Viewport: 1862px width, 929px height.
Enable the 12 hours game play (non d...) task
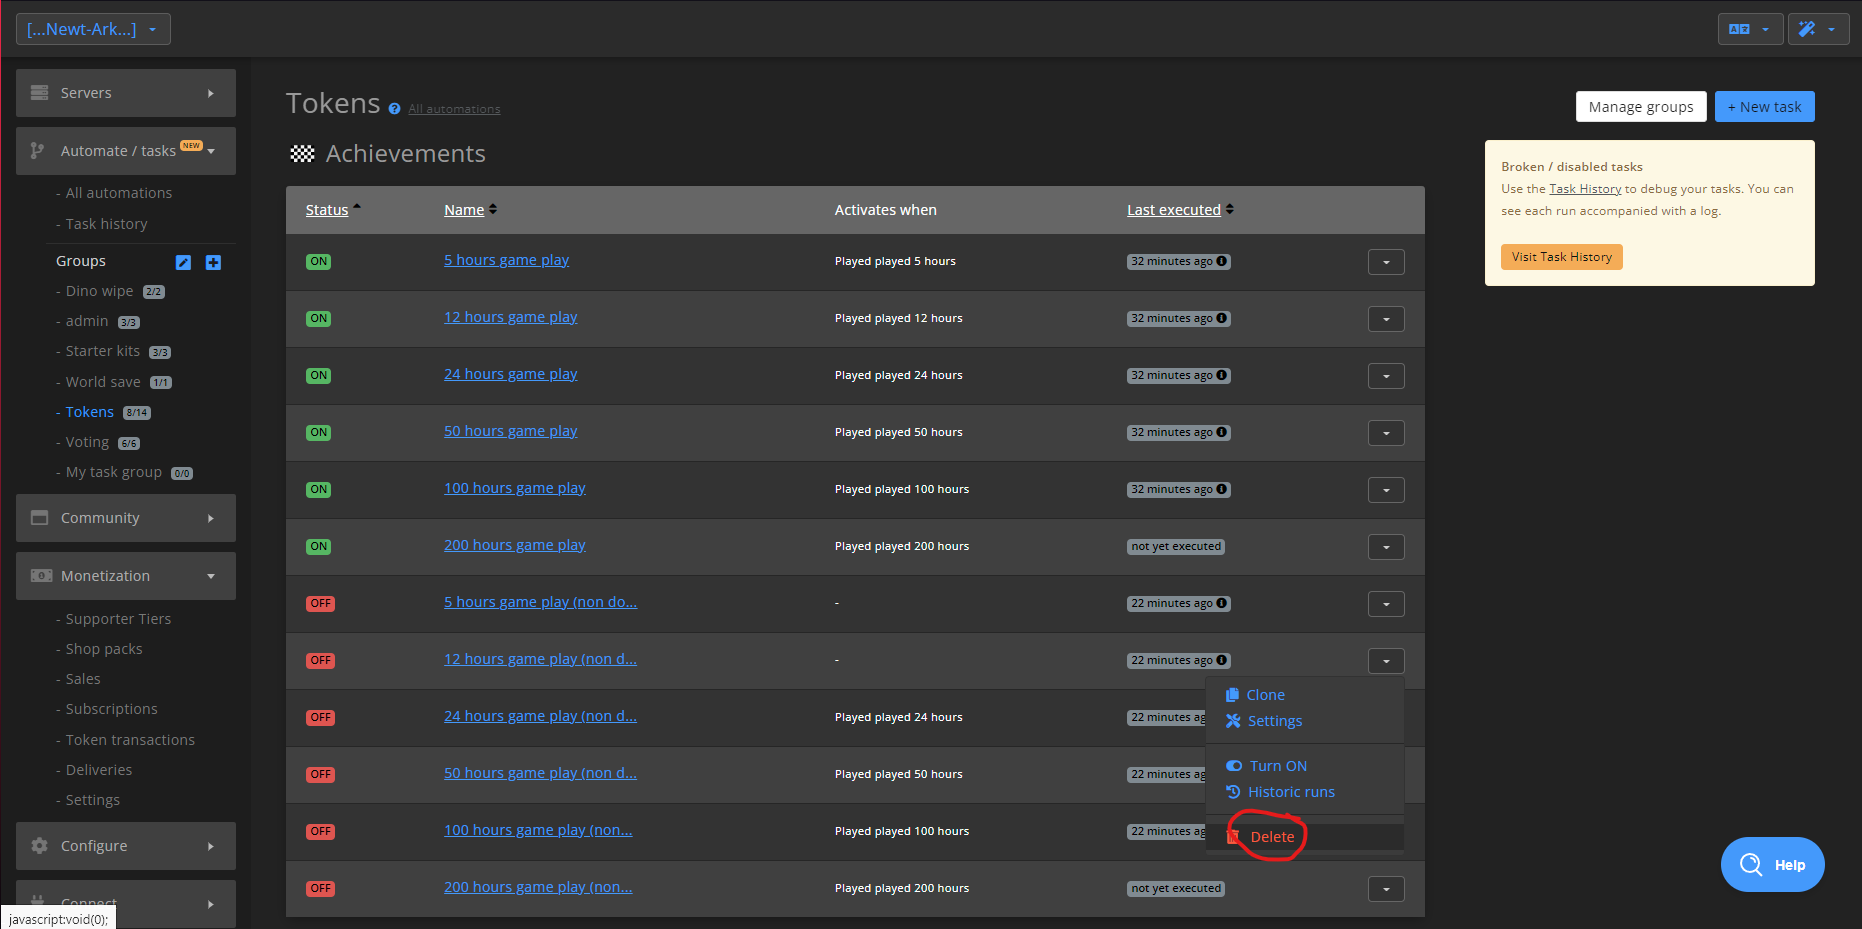tap(320, 660)
